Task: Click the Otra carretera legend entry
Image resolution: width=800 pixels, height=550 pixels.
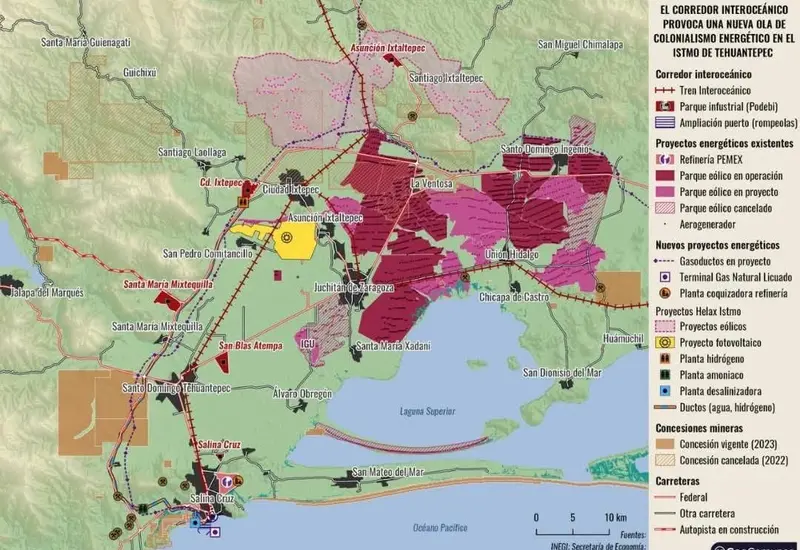Action: tap(707, 513)
